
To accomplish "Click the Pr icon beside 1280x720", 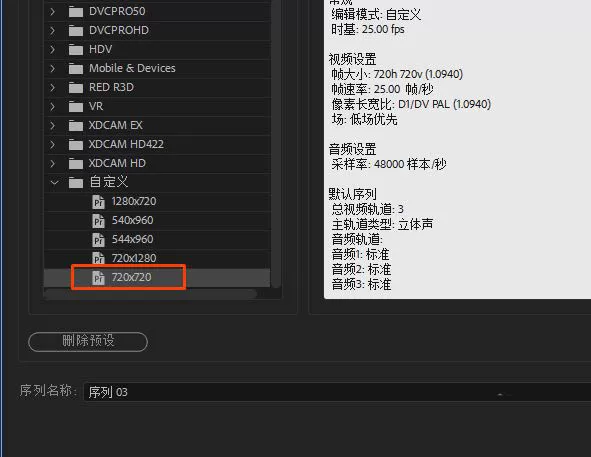I will pos(98,202).
